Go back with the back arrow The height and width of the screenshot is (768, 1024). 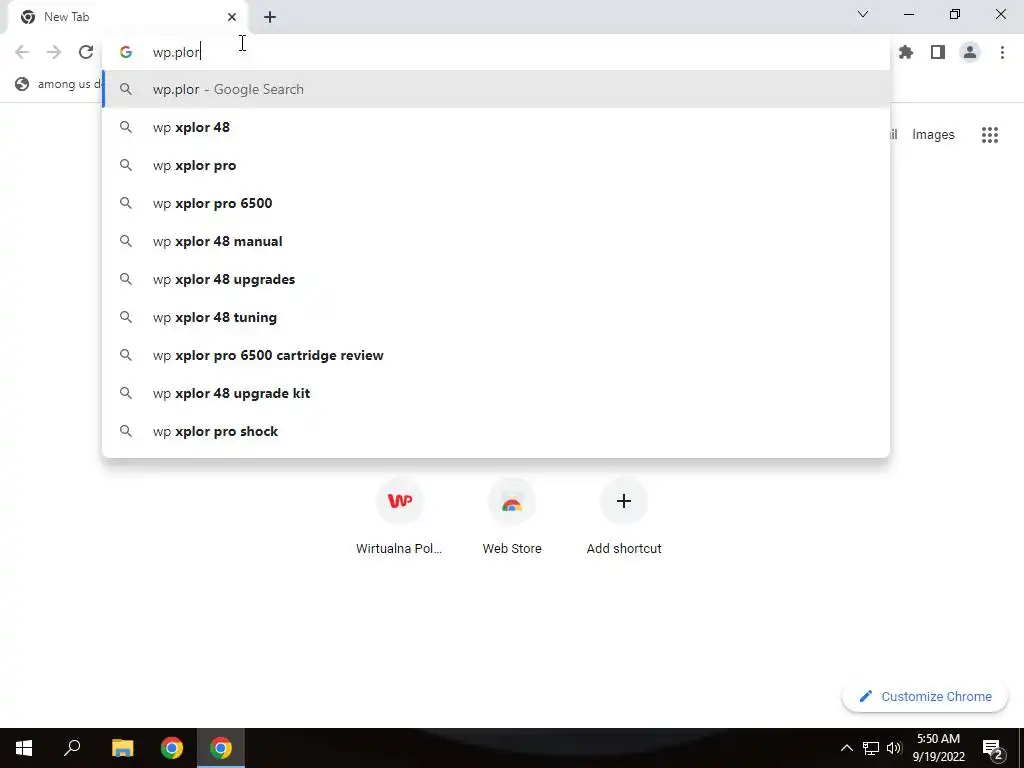click(22, 52)
